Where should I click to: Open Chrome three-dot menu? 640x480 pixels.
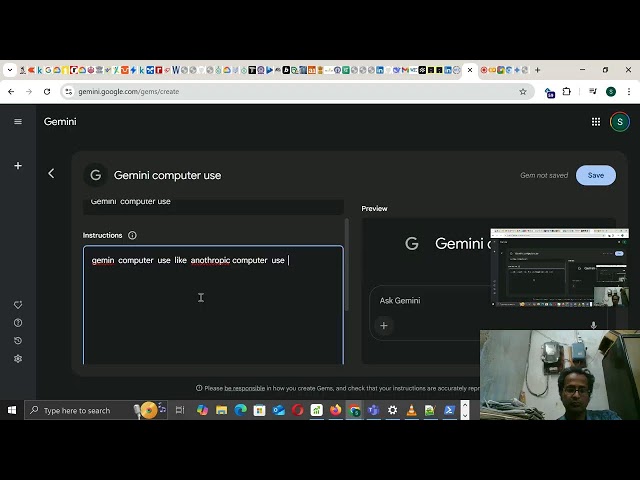[629, 91]
